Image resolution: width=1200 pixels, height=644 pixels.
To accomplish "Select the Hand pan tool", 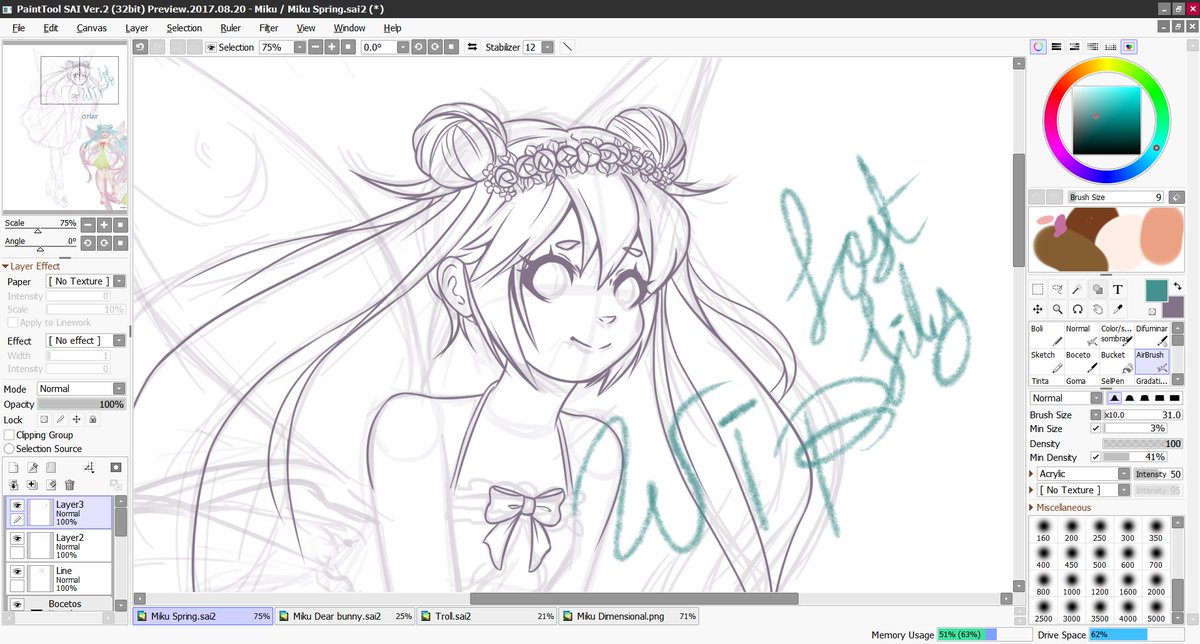I will (x=1098, y=309).
